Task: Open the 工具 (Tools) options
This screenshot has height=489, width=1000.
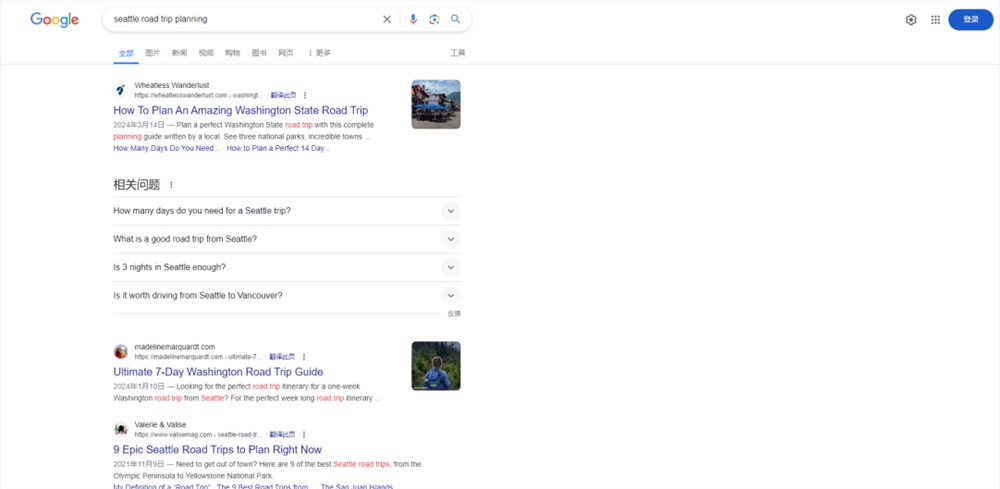Action: point(458,53)
